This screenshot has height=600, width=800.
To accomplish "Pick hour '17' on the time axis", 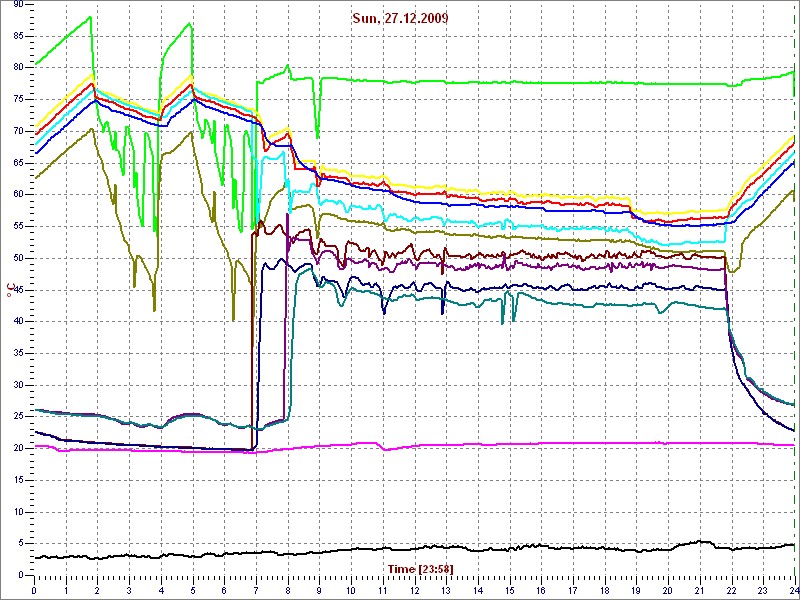I will [x=573, y=590].
